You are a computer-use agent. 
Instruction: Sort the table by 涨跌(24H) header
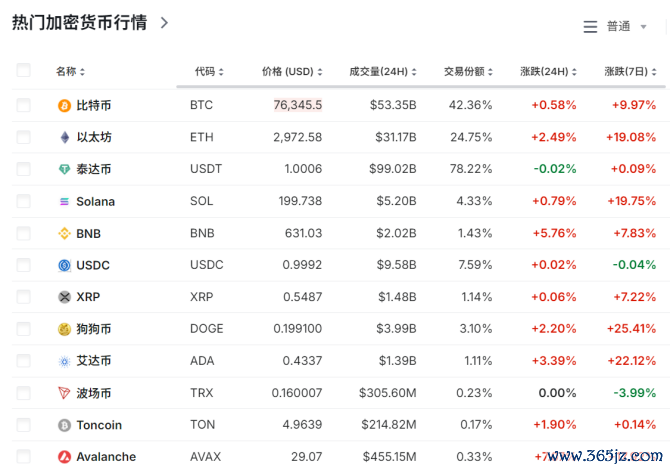pos(548,72)
